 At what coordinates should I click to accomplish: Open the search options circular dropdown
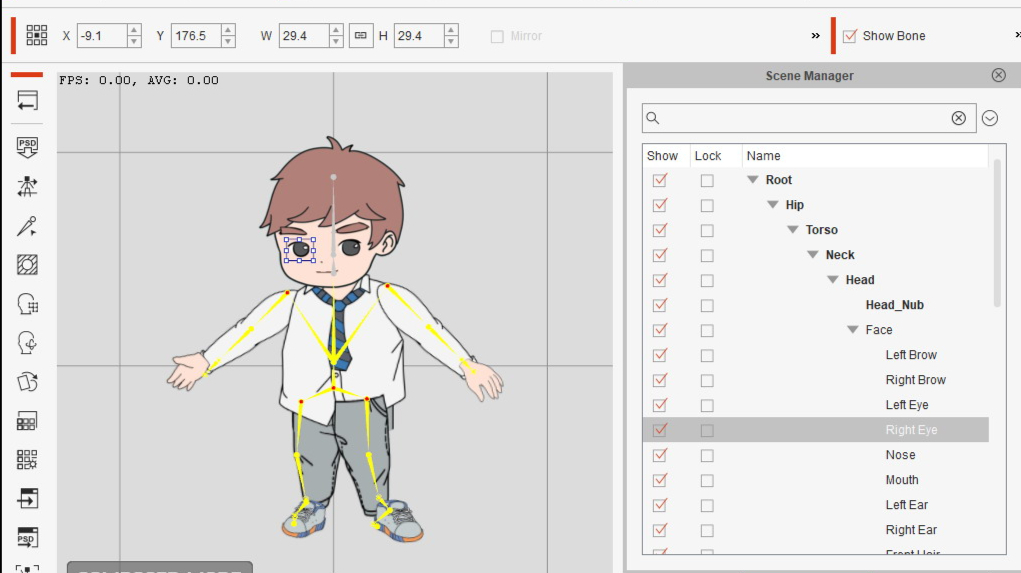(x=990, y=118)
